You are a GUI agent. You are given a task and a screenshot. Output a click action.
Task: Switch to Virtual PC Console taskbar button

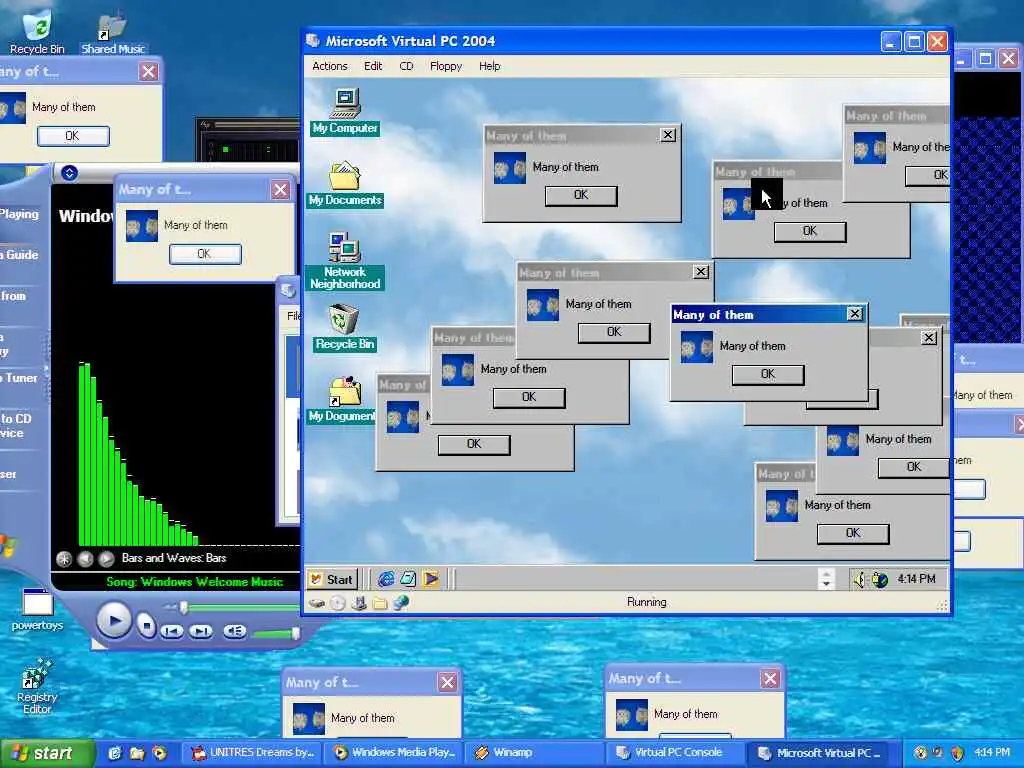point(674,753)
